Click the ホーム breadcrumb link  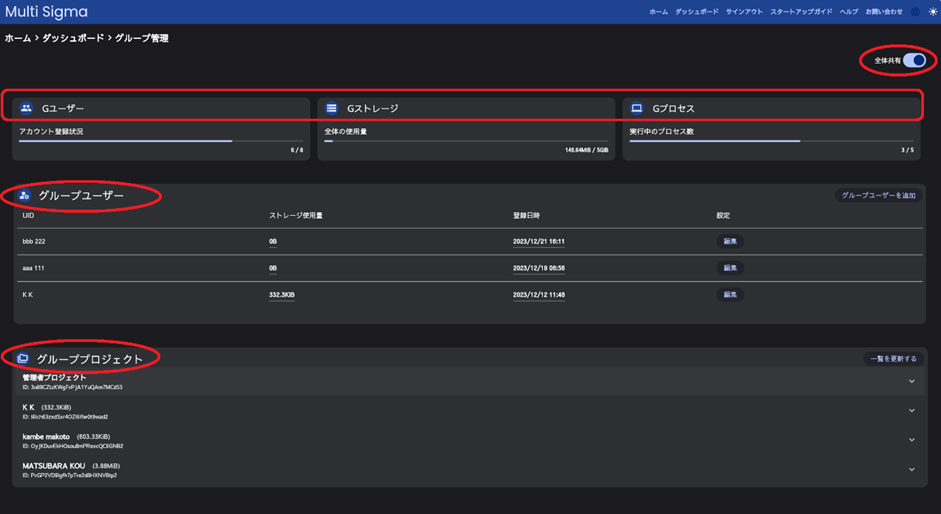(18, 38)
